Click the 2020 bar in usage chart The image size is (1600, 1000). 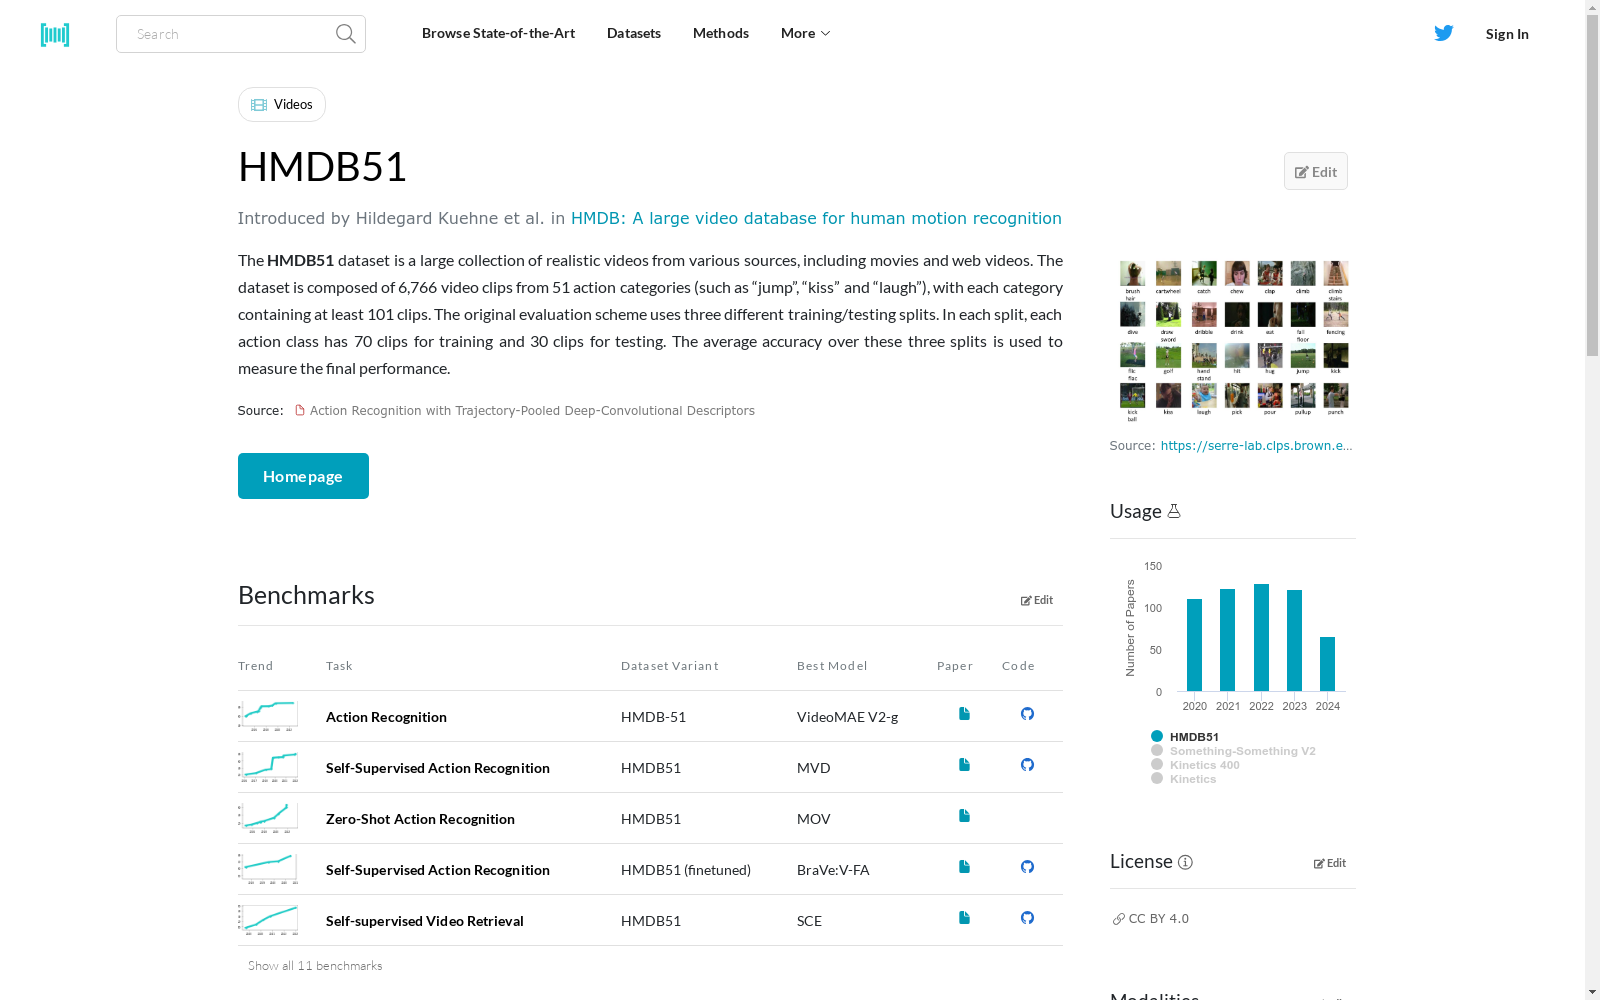tap(1194, 645)
